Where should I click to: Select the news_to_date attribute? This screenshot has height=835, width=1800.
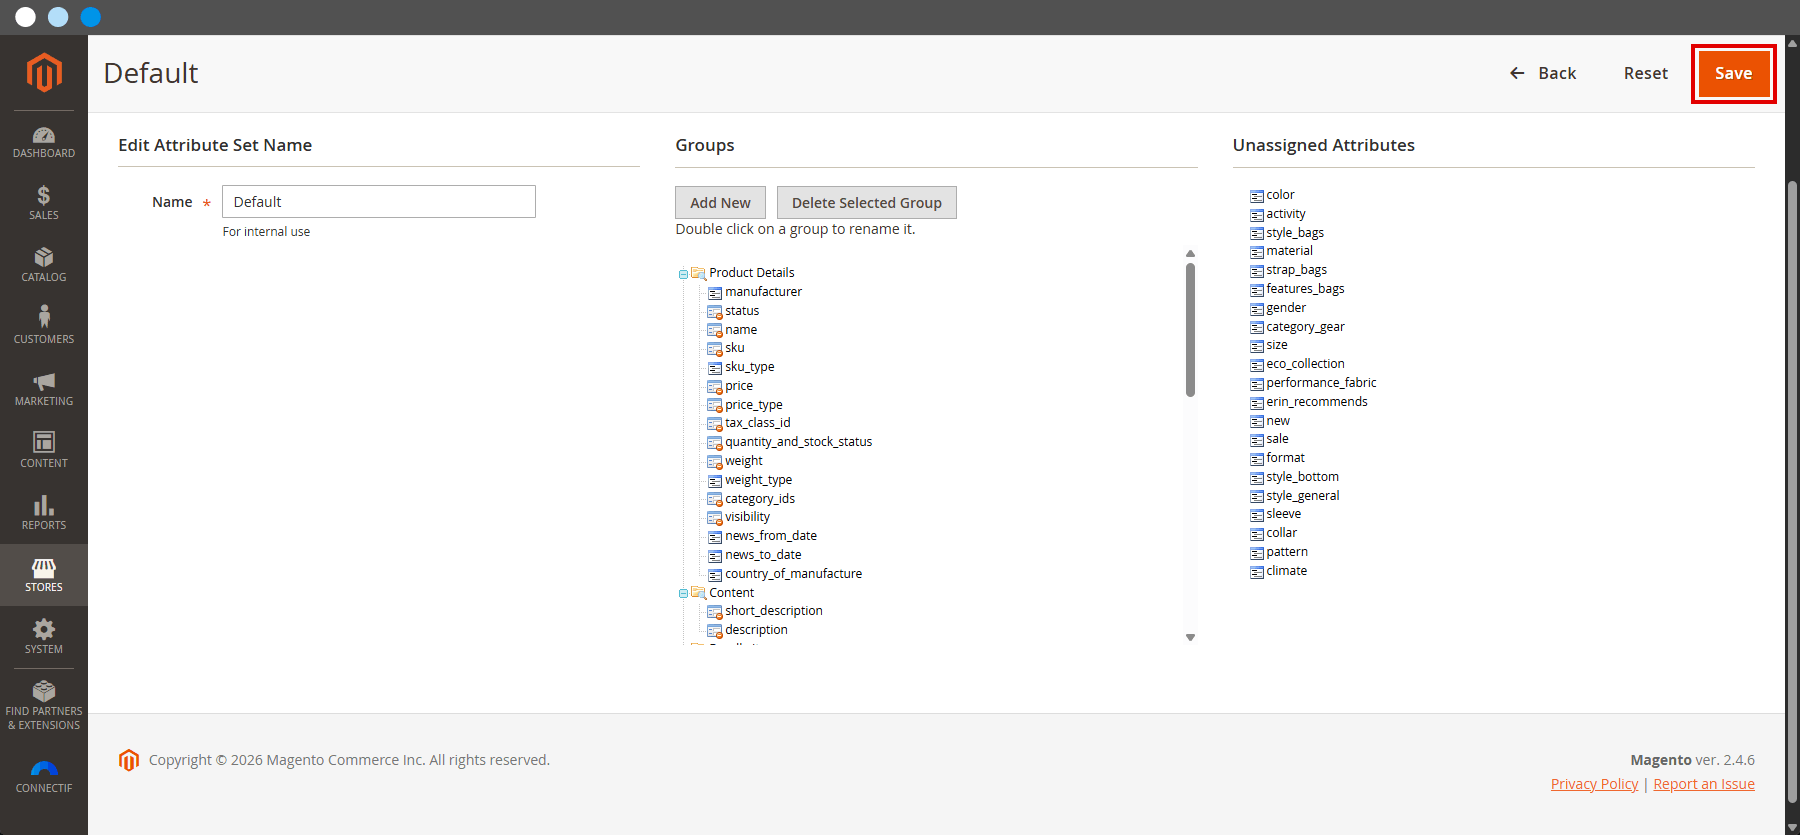pyautogui.click(x=763, y=555)
